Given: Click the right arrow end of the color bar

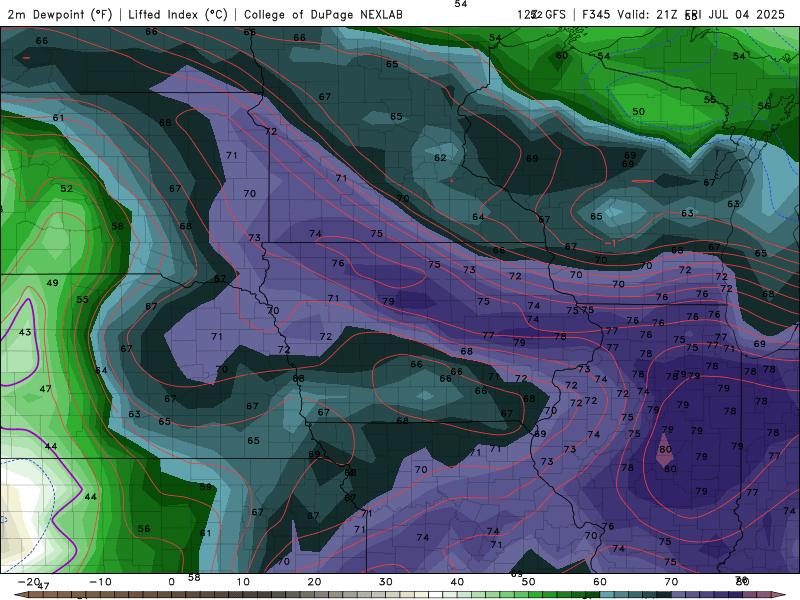Looking at the screenshot, I should pyautogui.click(x=778, y=595).
